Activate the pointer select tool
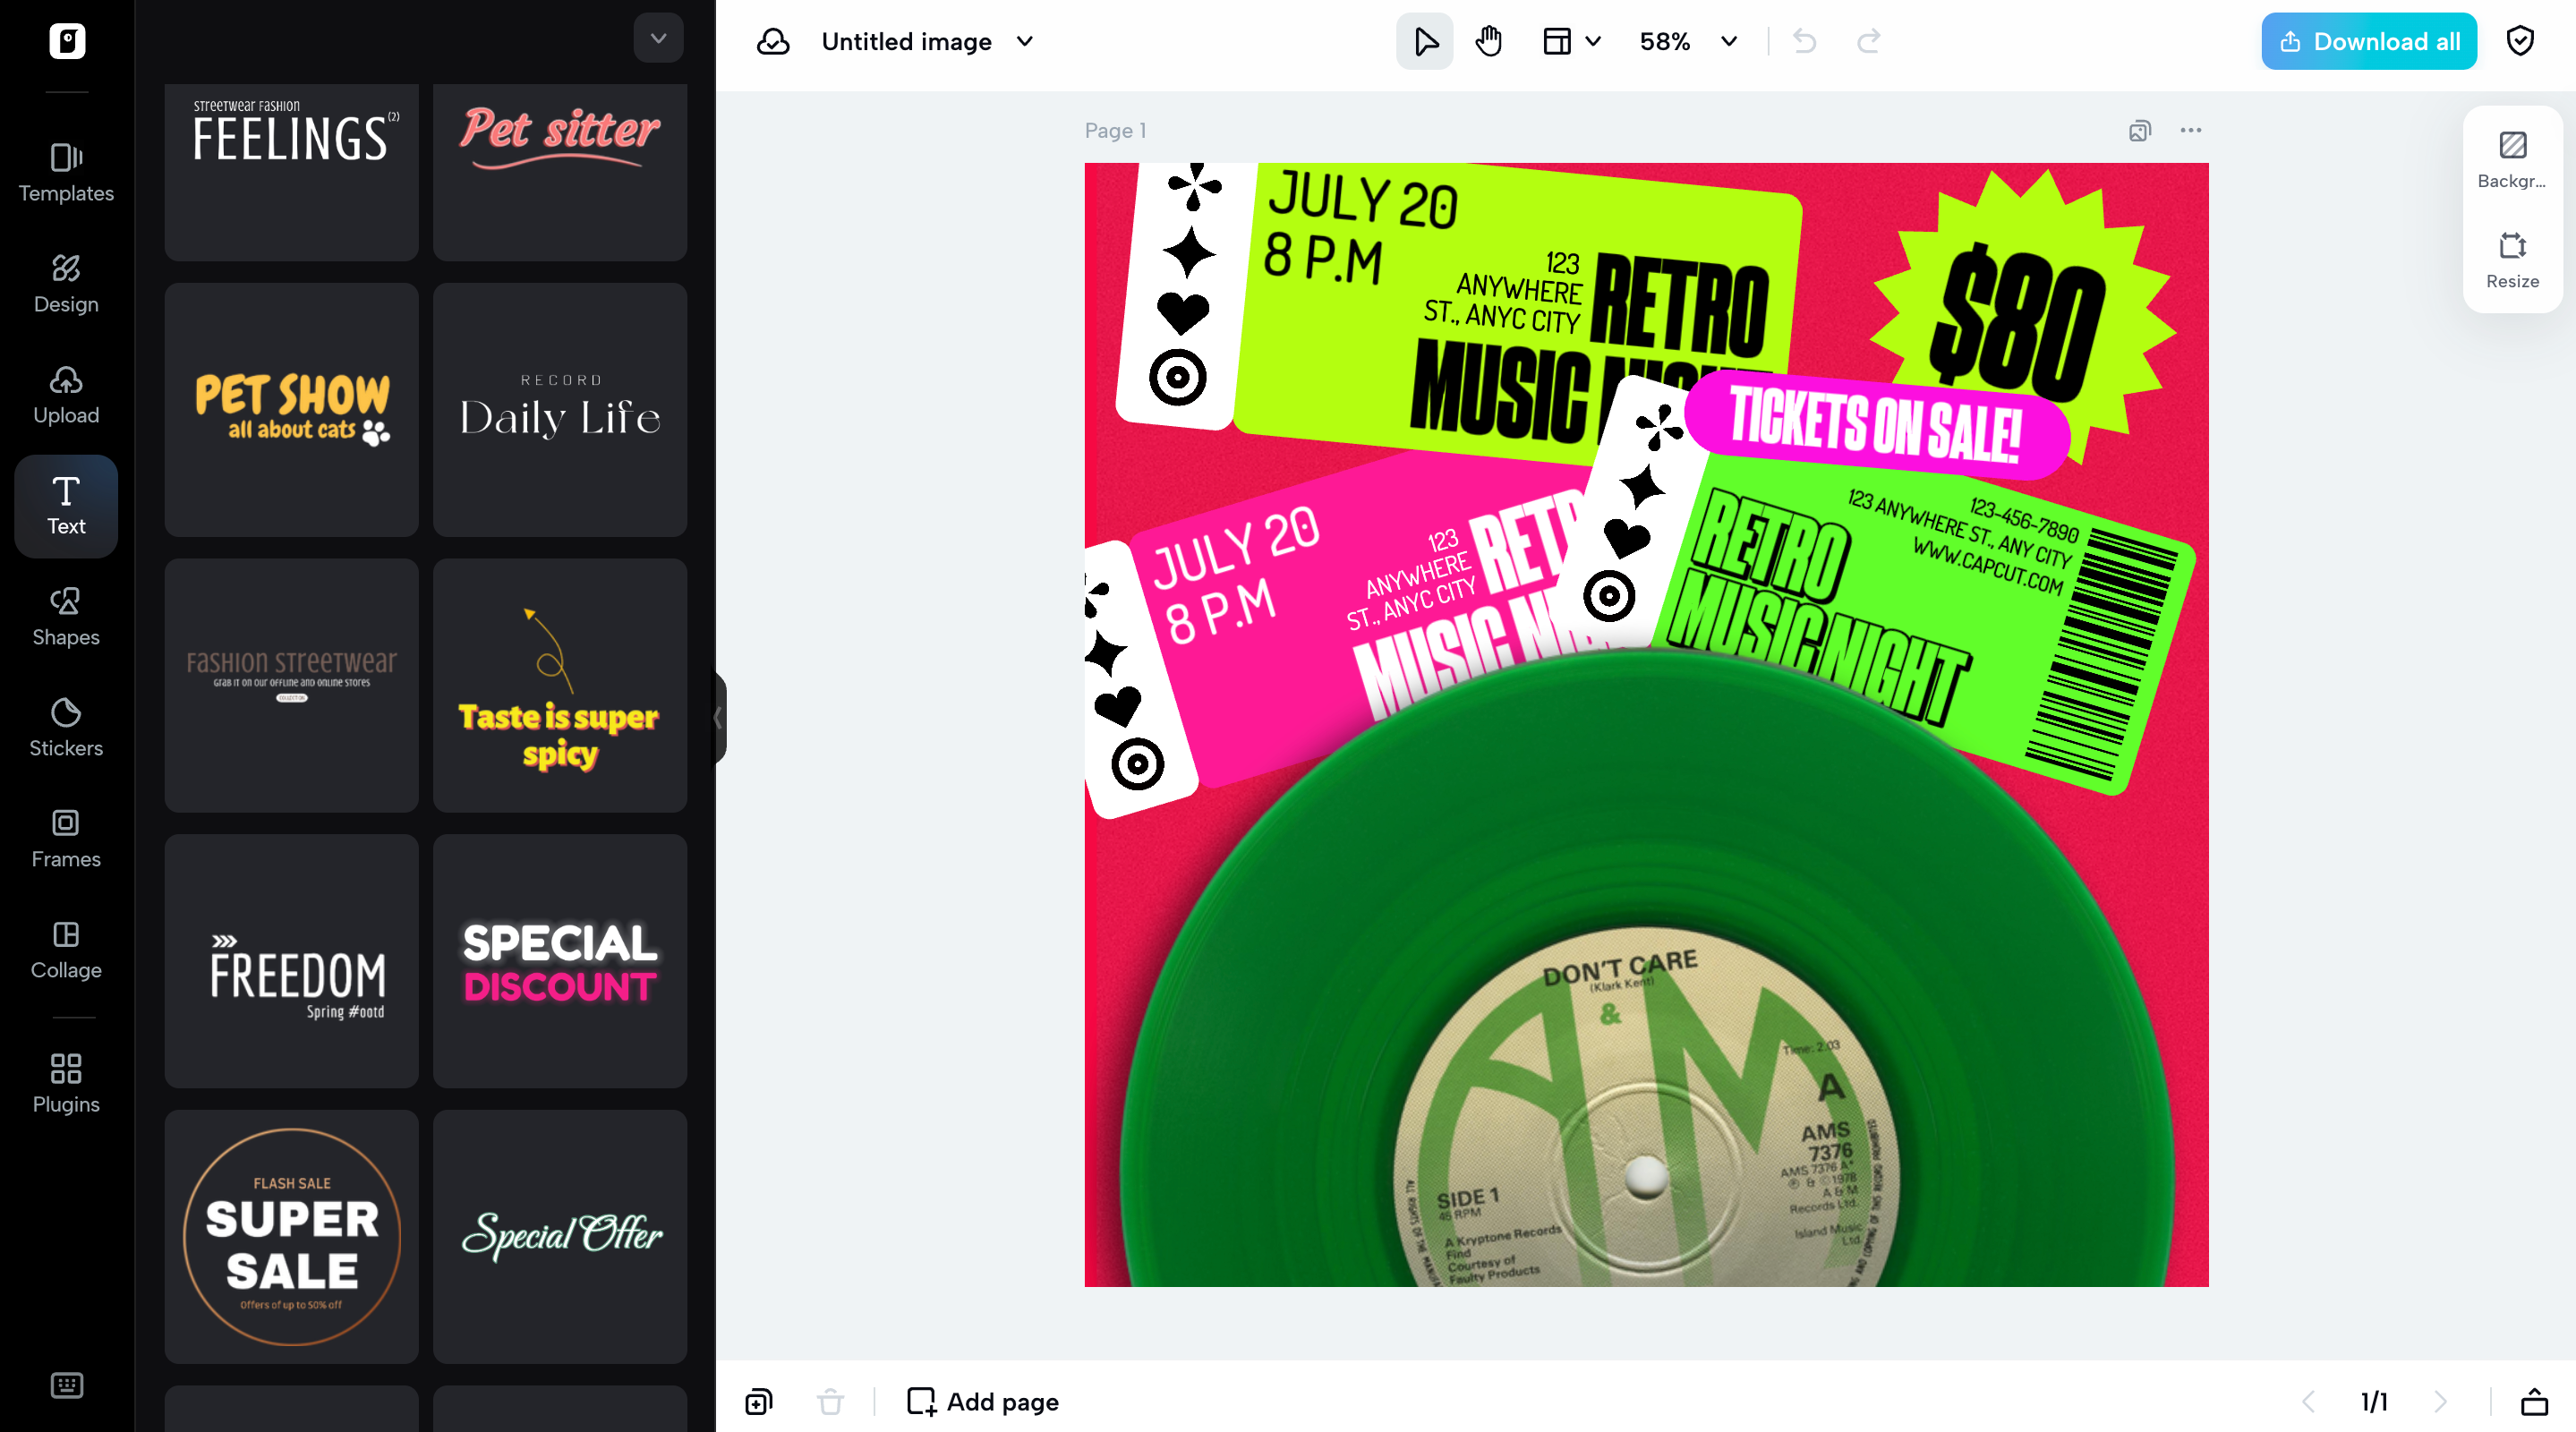The height and width of the screenshot is (1432, 2576). pos(1424,41)
